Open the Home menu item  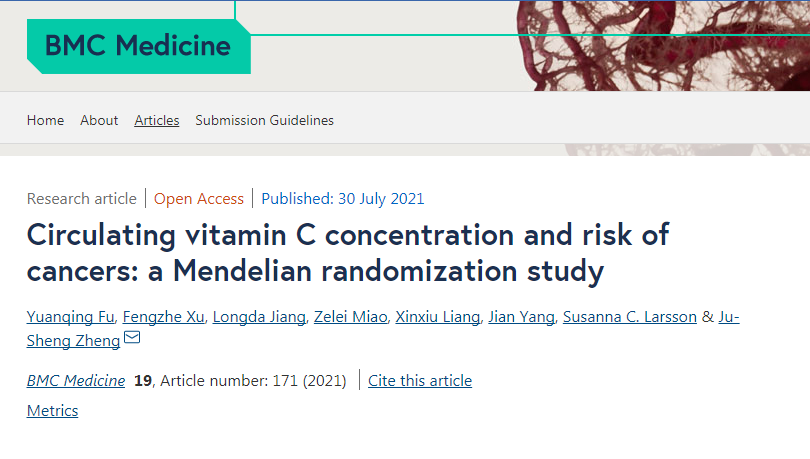[45, 120]
